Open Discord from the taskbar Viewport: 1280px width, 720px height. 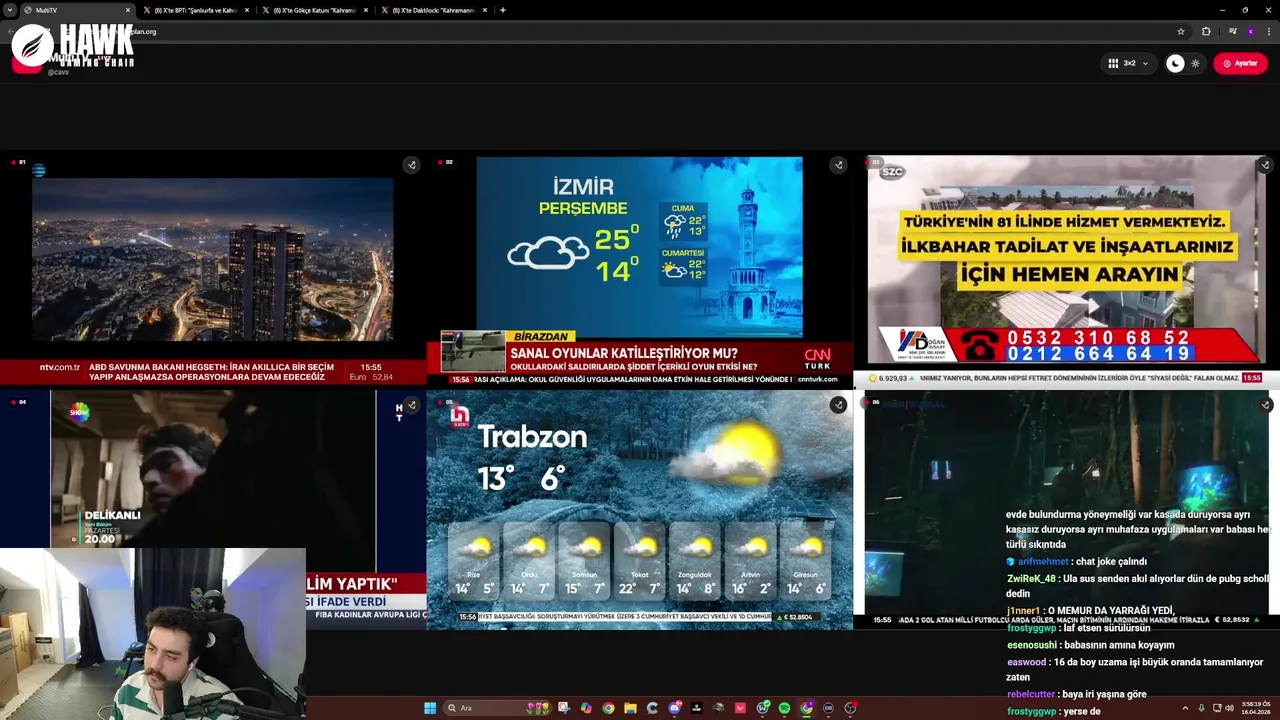pos(675,708)
